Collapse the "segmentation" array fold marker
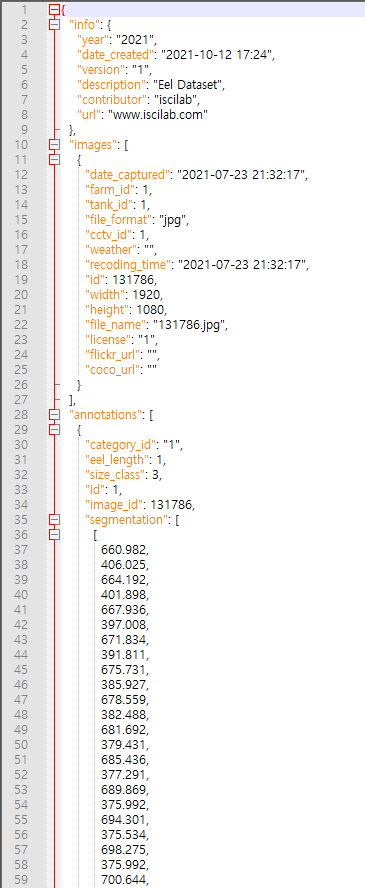This screenshot has width=365, height=888. click(x=54, y=519)
